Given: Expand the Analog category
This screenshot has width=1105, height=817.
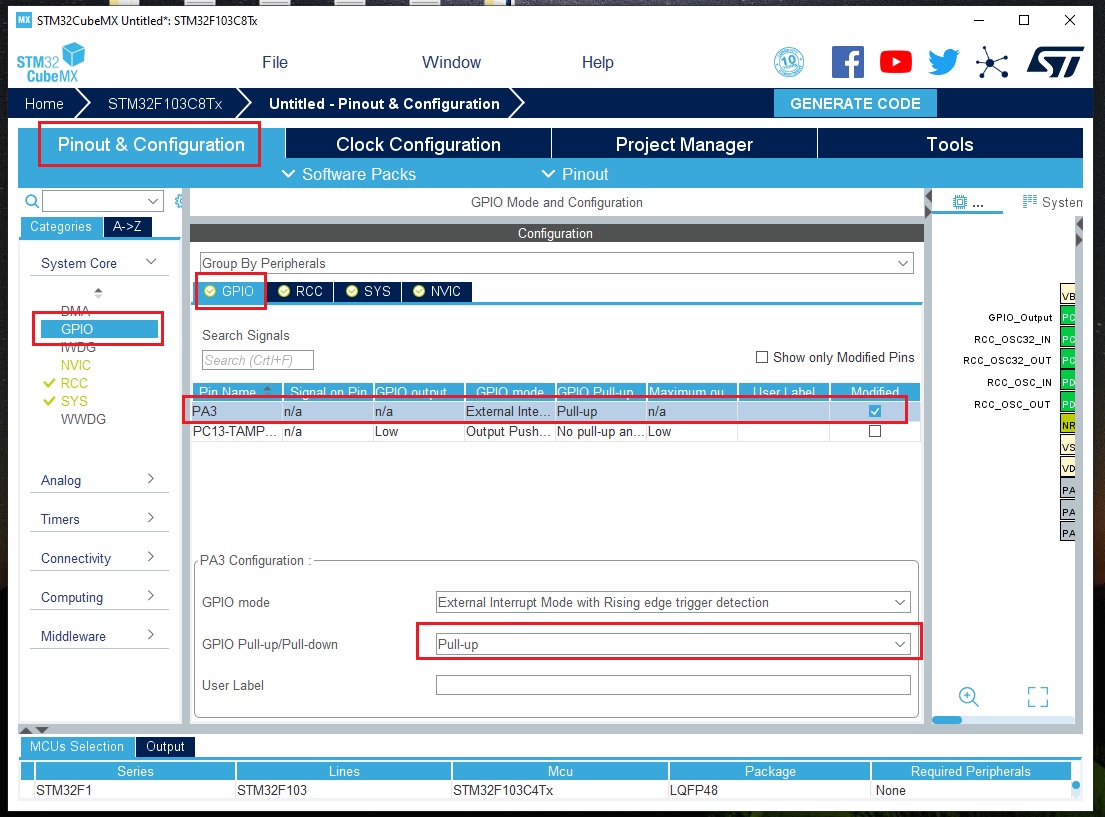Looking at the screenshot, I should point(151,479).
